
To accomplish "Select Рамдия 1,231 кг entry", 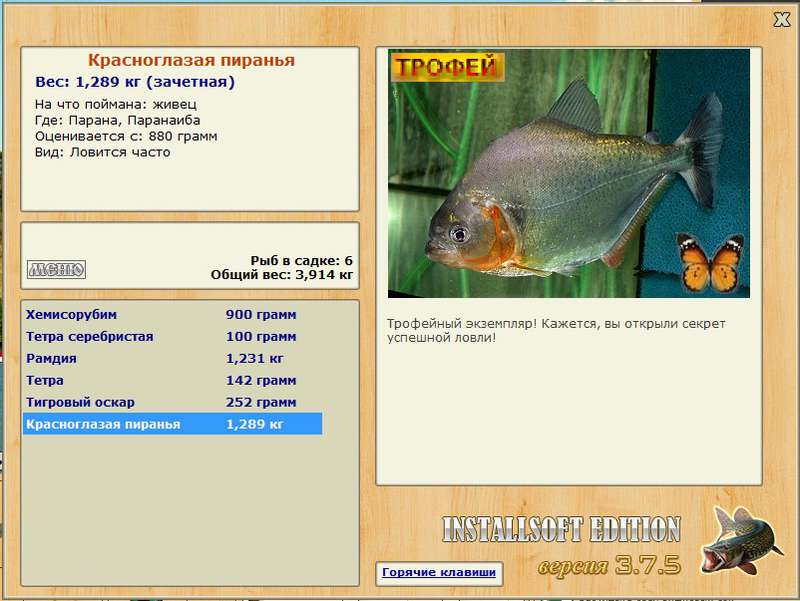I will tap(172, 359).
